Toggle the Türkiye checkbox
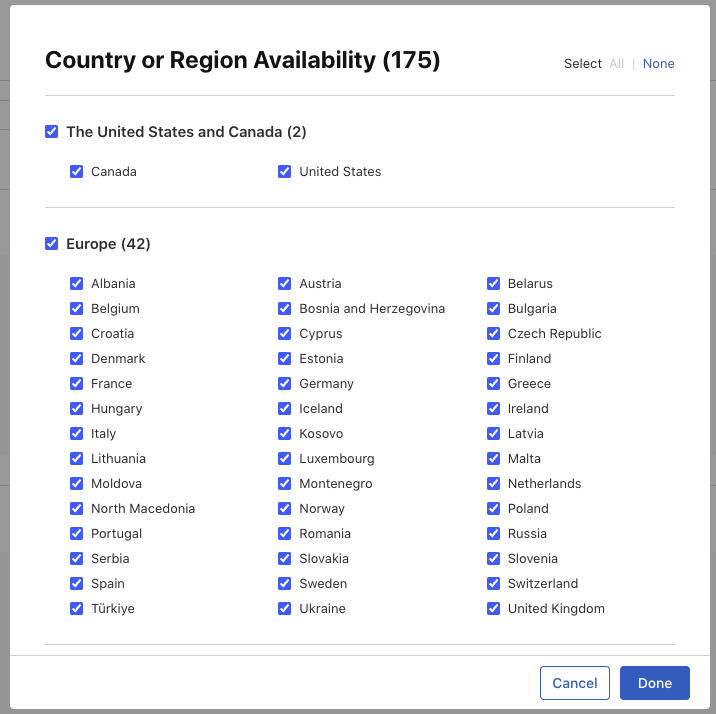Viewport: 716px width, 714px height. 77,609
